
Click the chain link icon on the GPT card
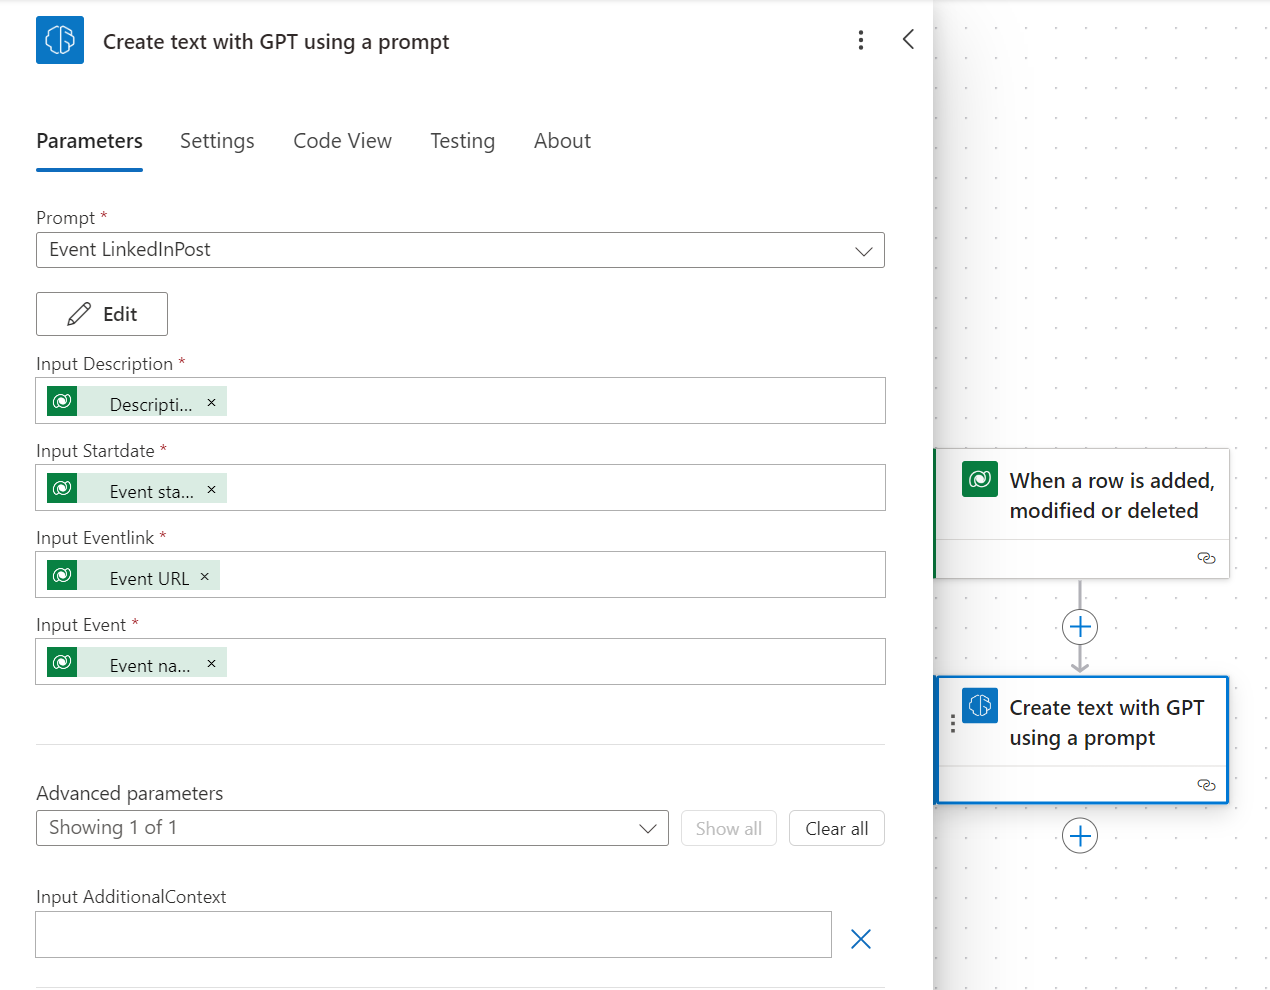pyautogui.click(x=1206, y=785)
